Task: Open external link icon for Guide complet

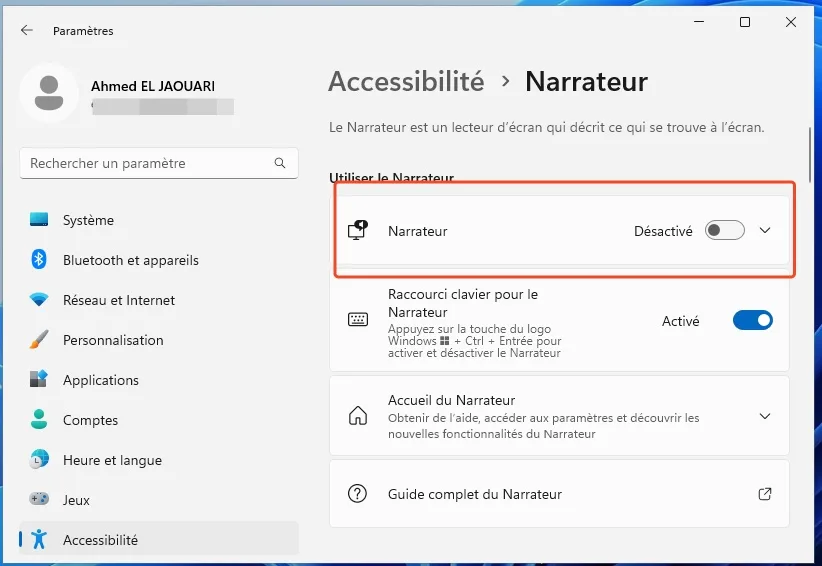Action: point(765,494)
